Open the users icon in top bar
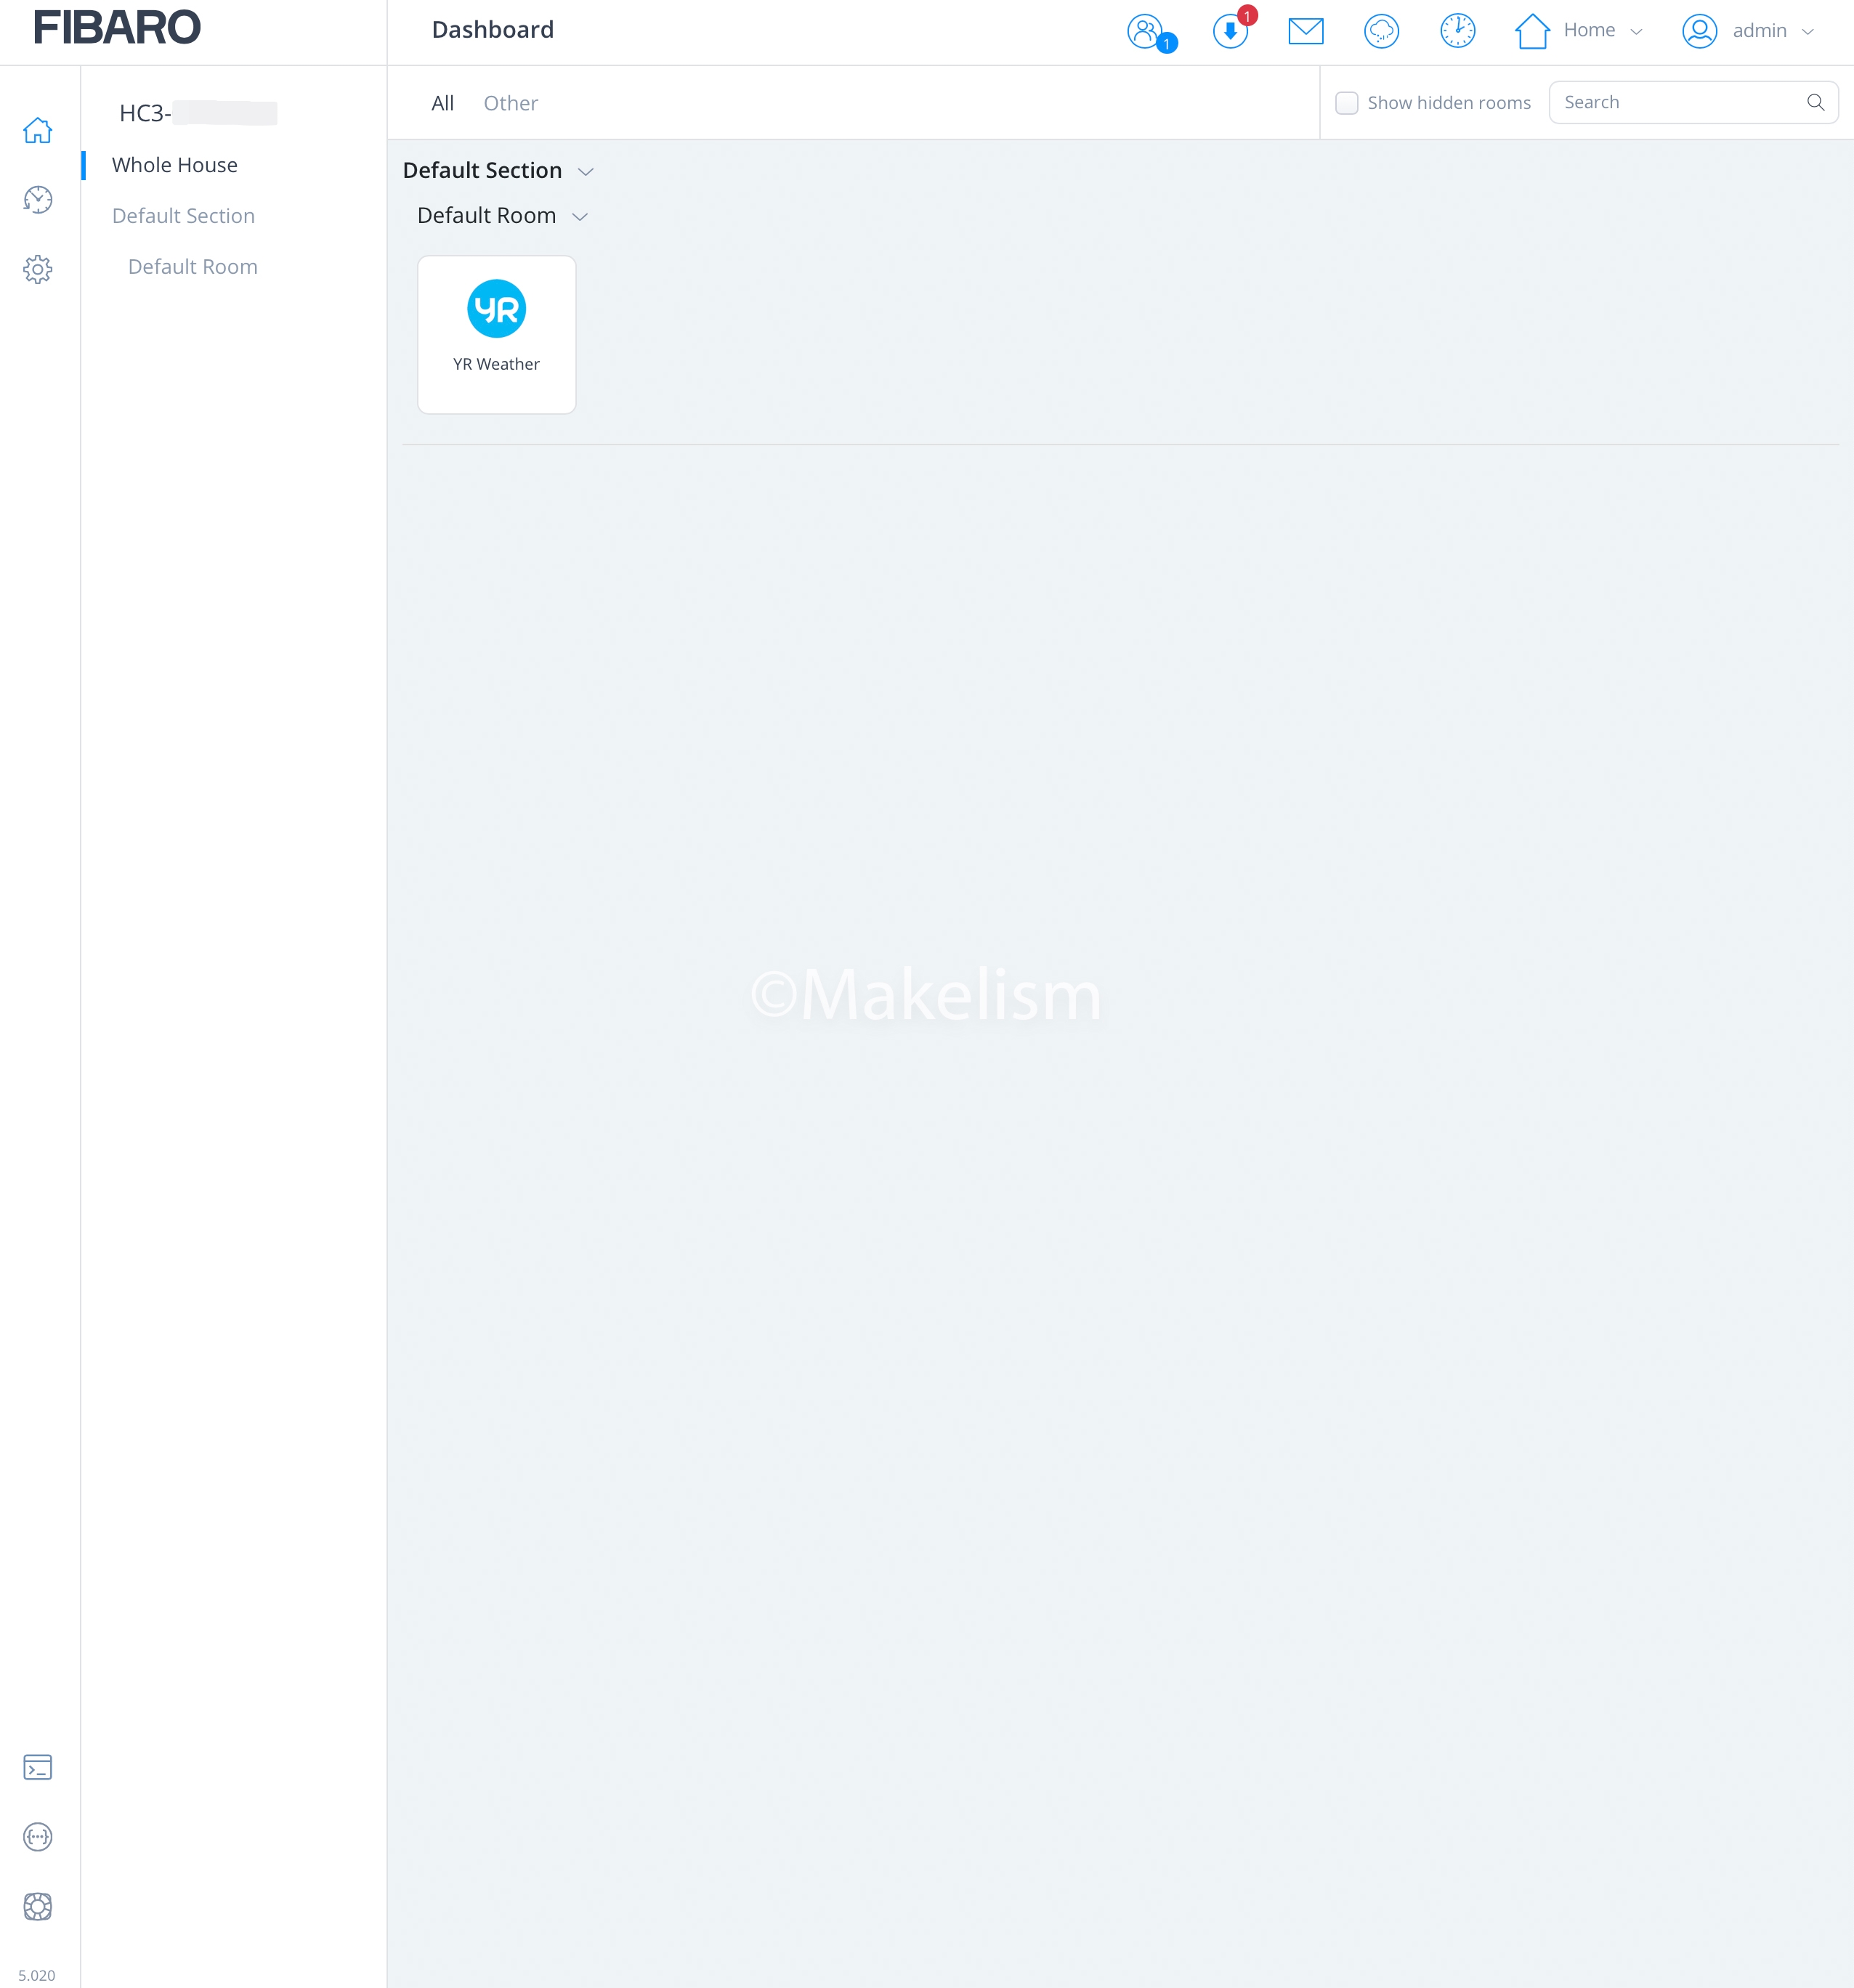Image resolution: width=1854 pixels, height=1988 pixels. point(1145,31)
